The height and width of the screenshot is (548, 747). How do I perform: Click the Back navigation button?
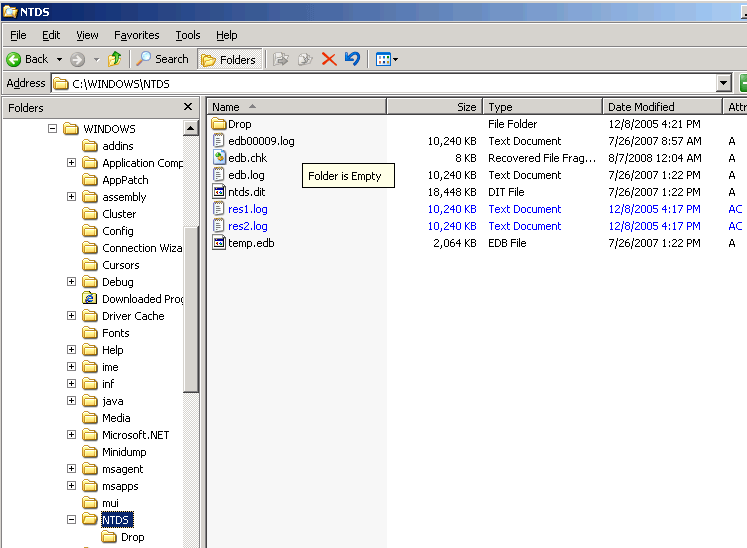(28, 59)
